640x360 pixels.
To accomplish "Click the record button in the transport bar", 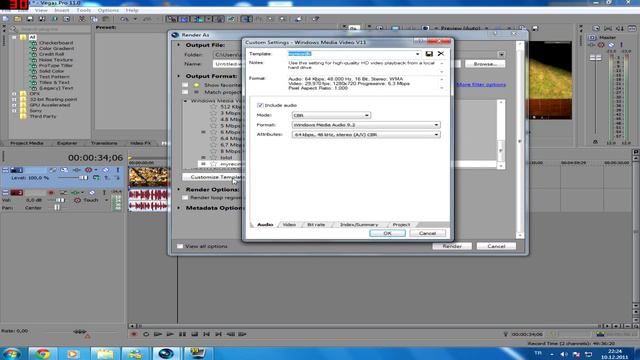I will click(133, 334).
